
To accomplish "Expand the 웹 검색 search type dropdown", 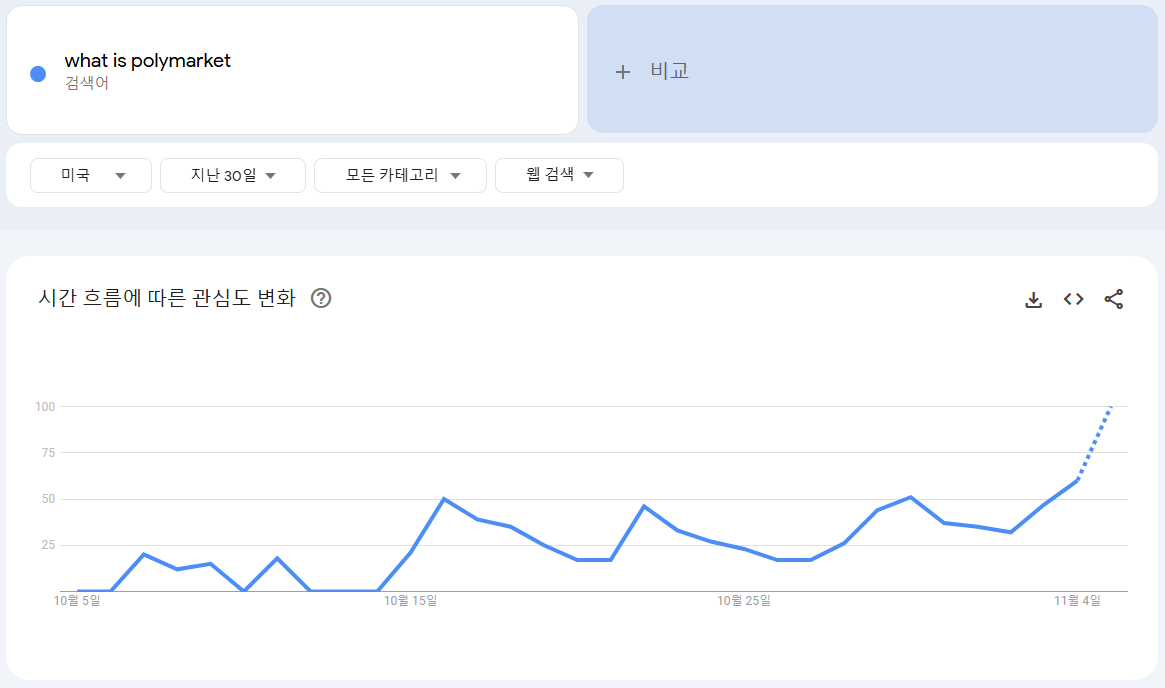I will pos(559,175).
